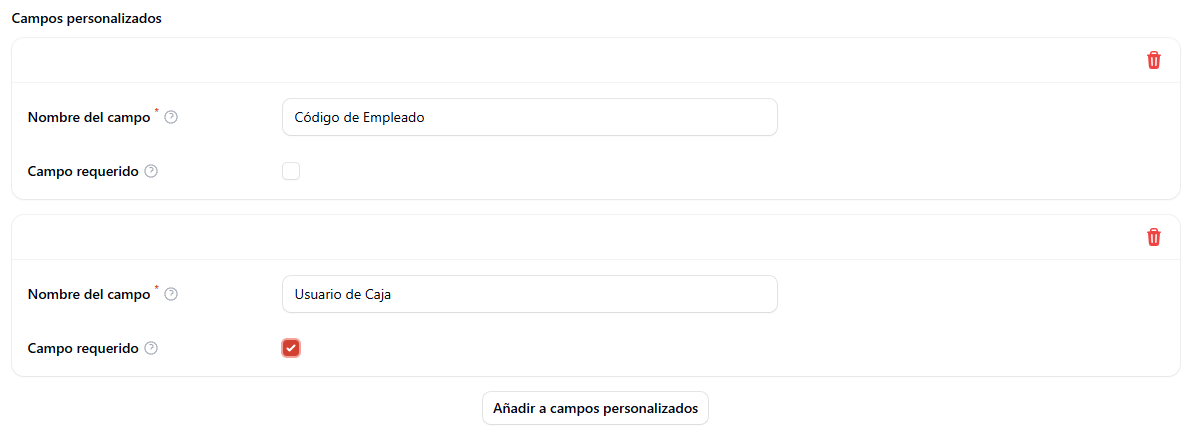Select the Campos personalizados section heading

[x=86, y=19]
